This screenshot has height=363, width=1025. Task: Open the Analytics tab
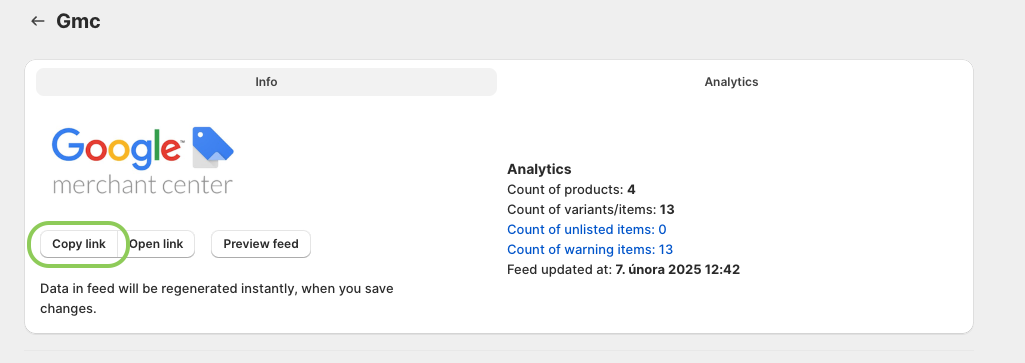point(731,82)
